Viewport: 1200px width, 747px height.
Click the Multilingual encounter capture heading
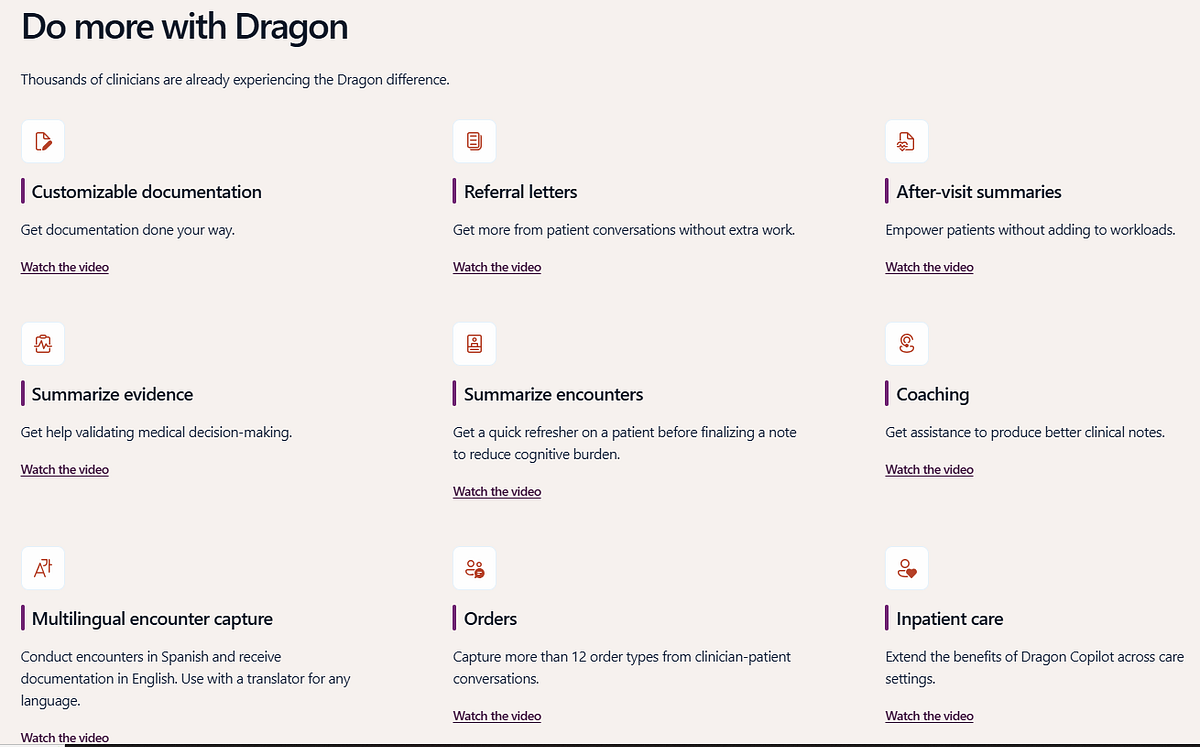click(x=152, y=619)
